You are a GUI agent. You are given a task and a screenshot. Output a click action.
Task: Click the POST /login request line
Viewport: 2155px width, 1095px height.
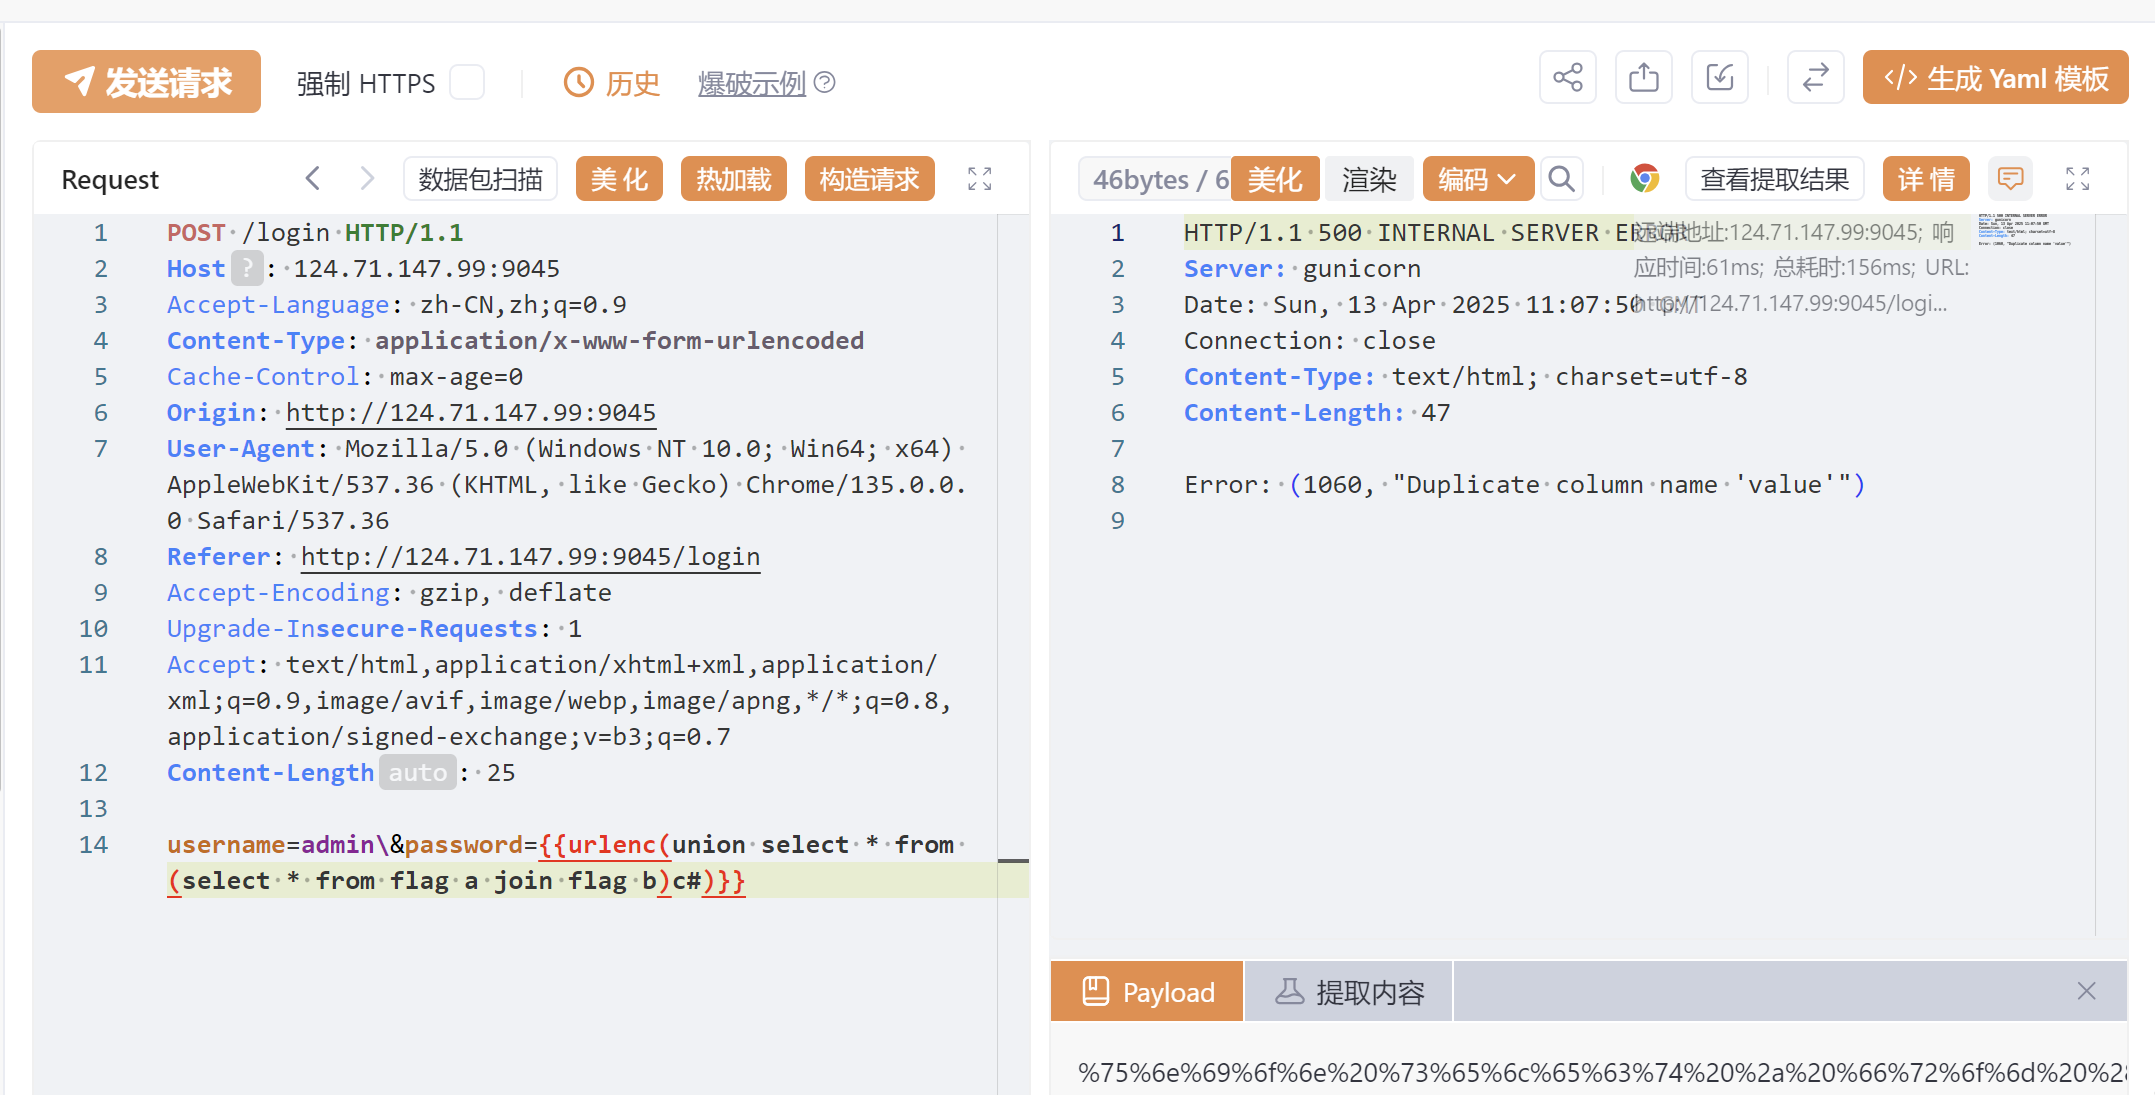[315, 232]
